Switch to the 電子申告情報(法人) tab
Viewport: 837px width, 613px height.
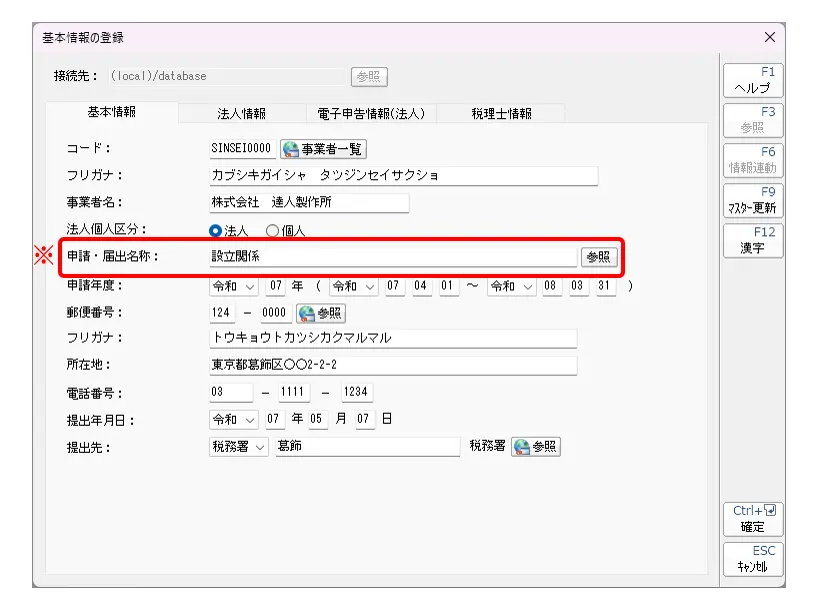[371, 114]
